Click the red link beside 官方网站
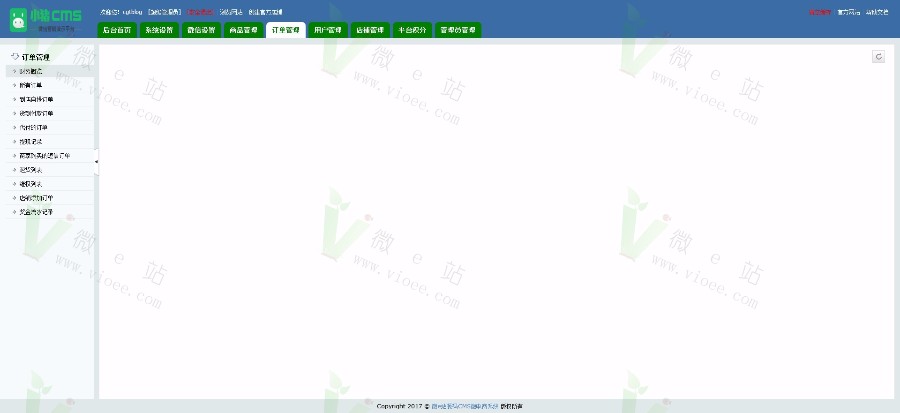Viewport: 900px width, 413px height. 820,12
